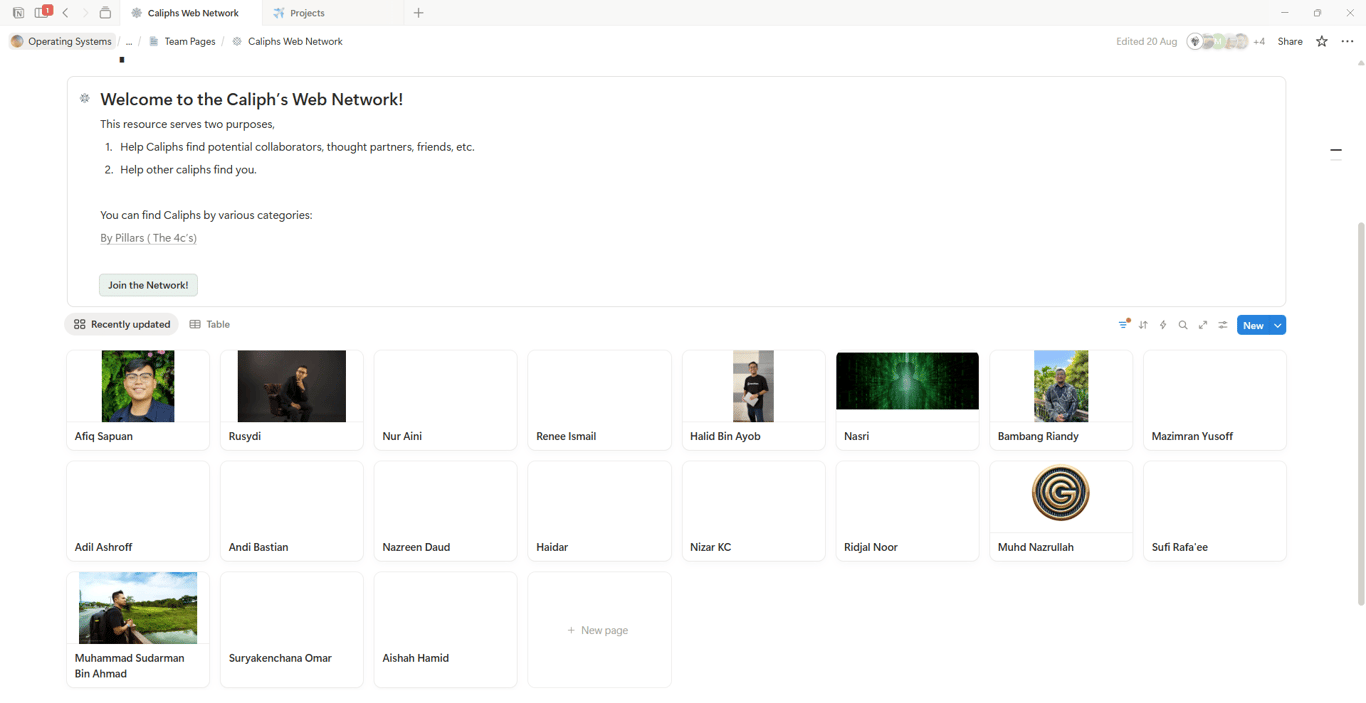Click the Join the Network! button
Image resolution: width=1366 pixels, height=703 pixels.
pos(148,285)
